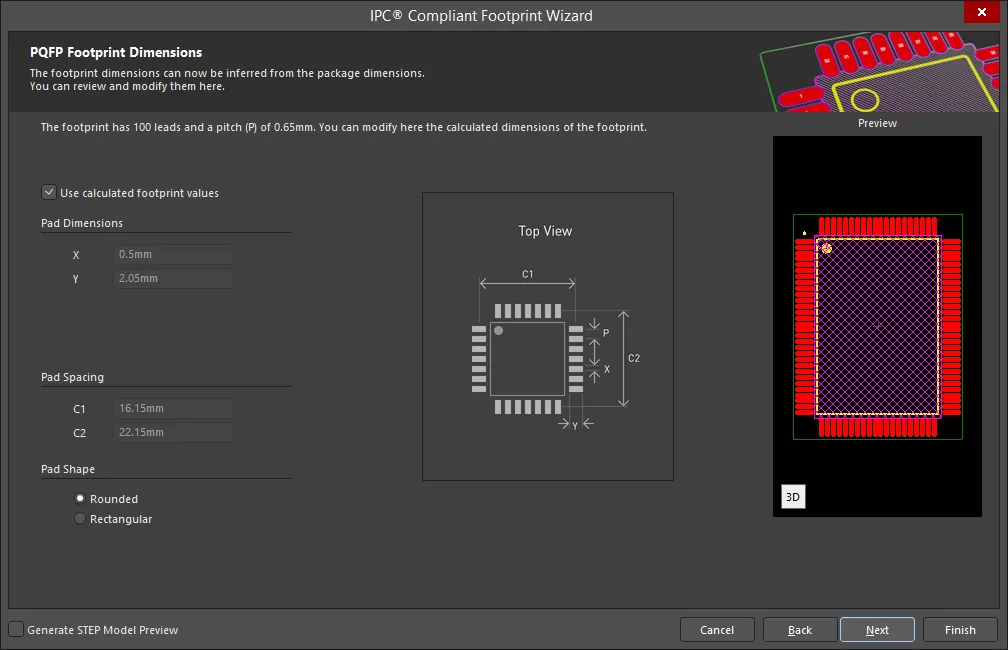Click Finish to complete the wizard
The width and height of the screenshot is (1008, 650).
pos(960,629)
